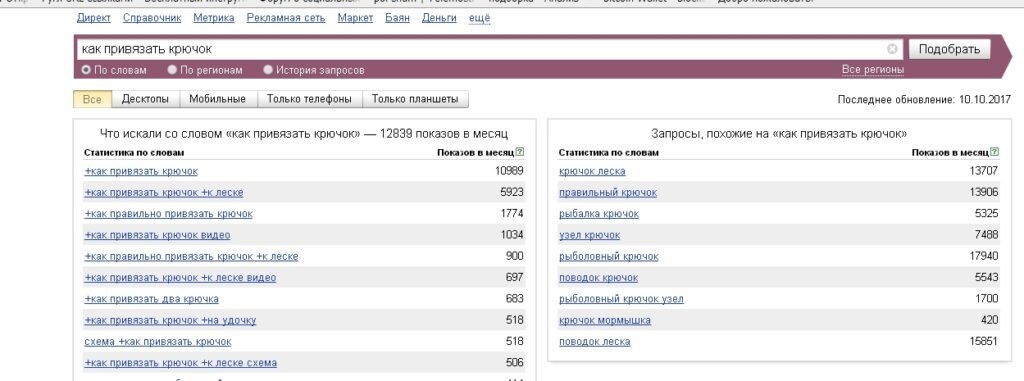The height and width of the screenshot is (381, 1024).
Task: Open '+как привязать крючок +к леске видео'
Action: point(180,278)
